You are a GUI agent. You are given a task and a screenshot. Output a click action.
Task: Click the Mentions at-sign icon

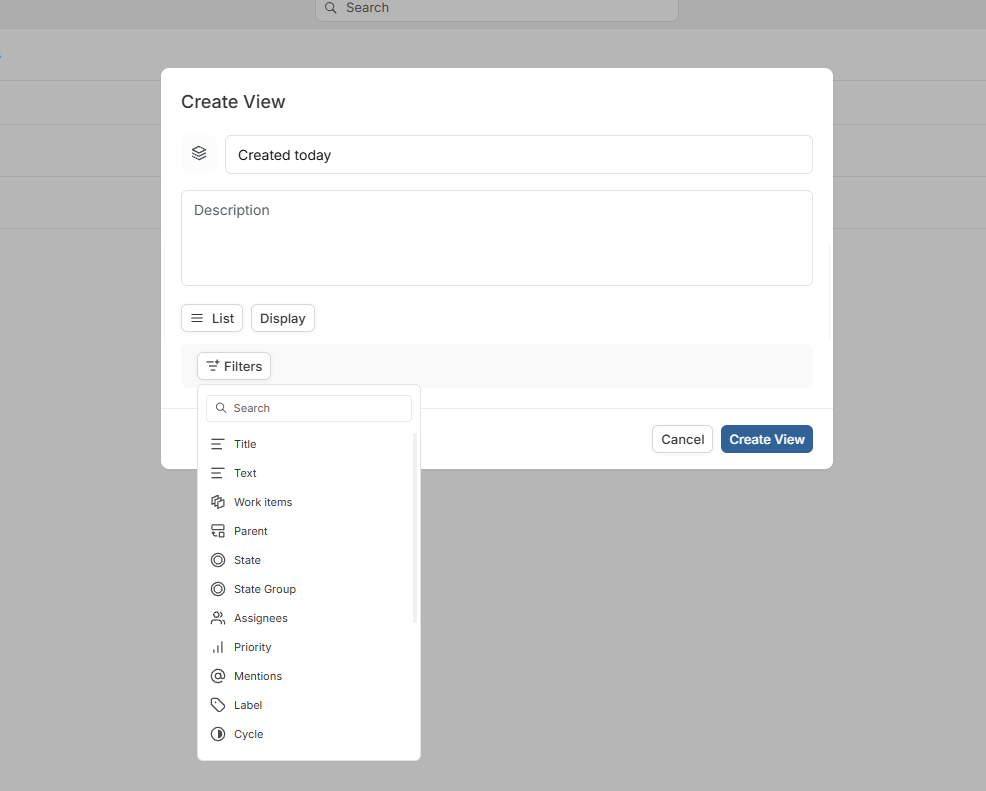pyautogui.click(x=218, y=676)
